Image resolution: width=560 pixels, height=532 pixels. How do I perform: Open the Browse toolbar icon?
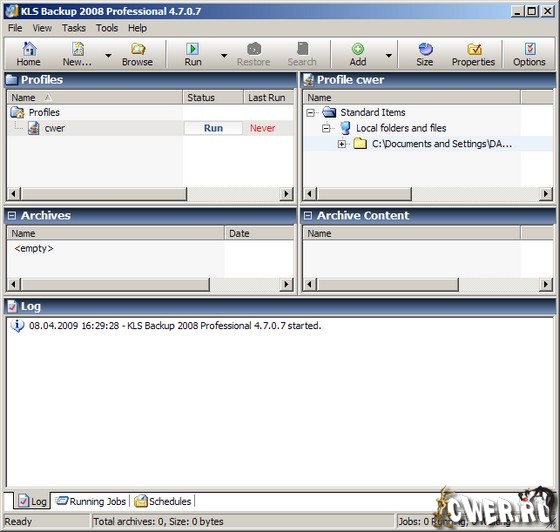138,49
